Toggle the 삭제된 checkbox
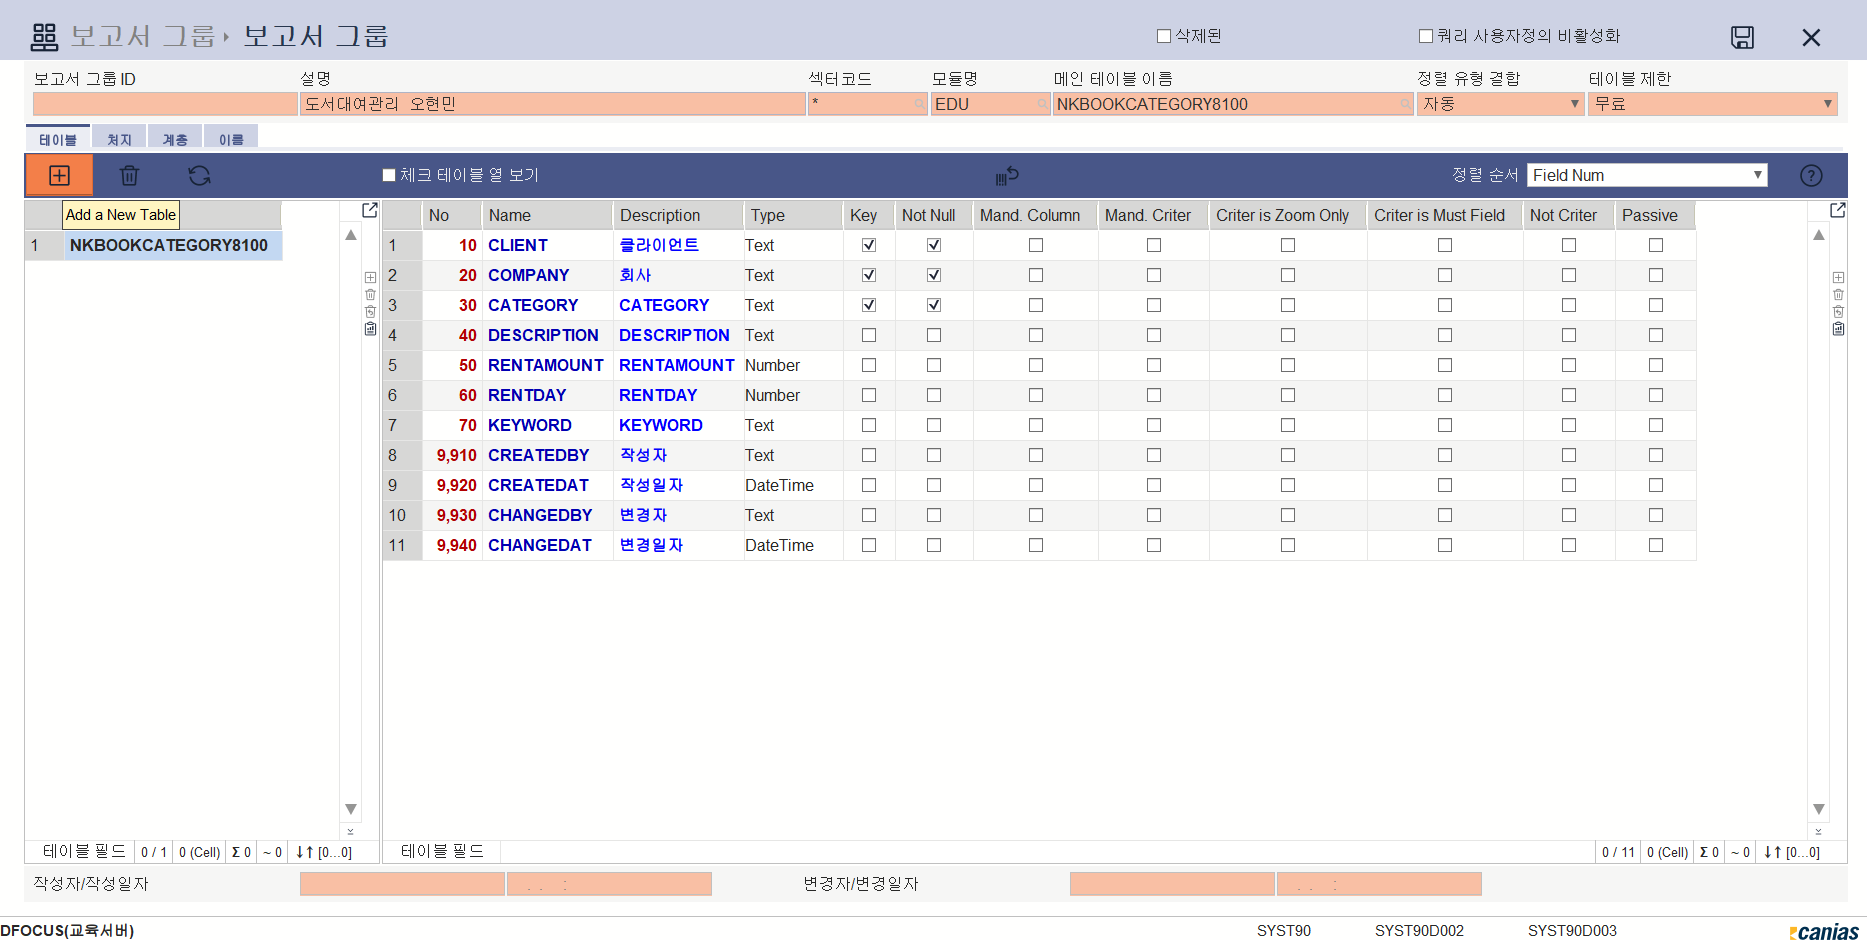 tap(1164, 36)
